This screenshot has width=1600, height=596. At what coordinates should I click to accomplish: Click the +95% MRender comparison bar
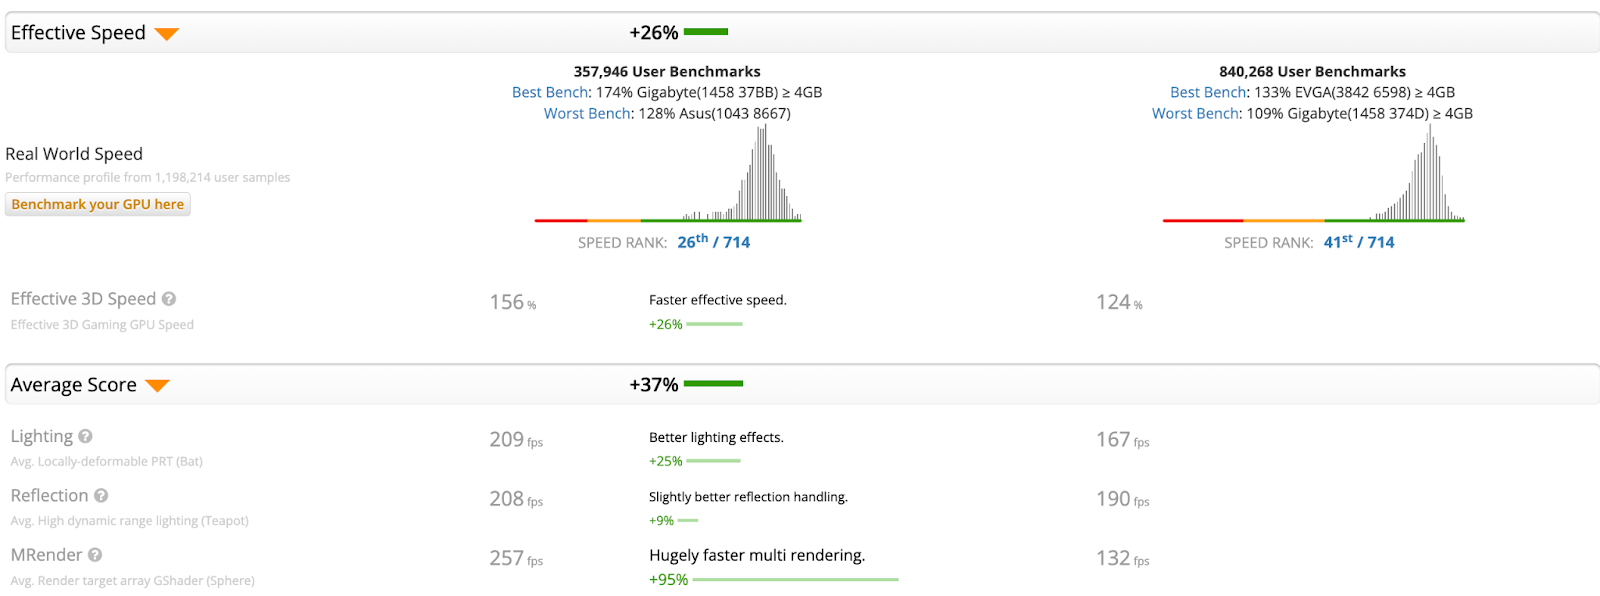pyautogui.click(x=795, y=580)
